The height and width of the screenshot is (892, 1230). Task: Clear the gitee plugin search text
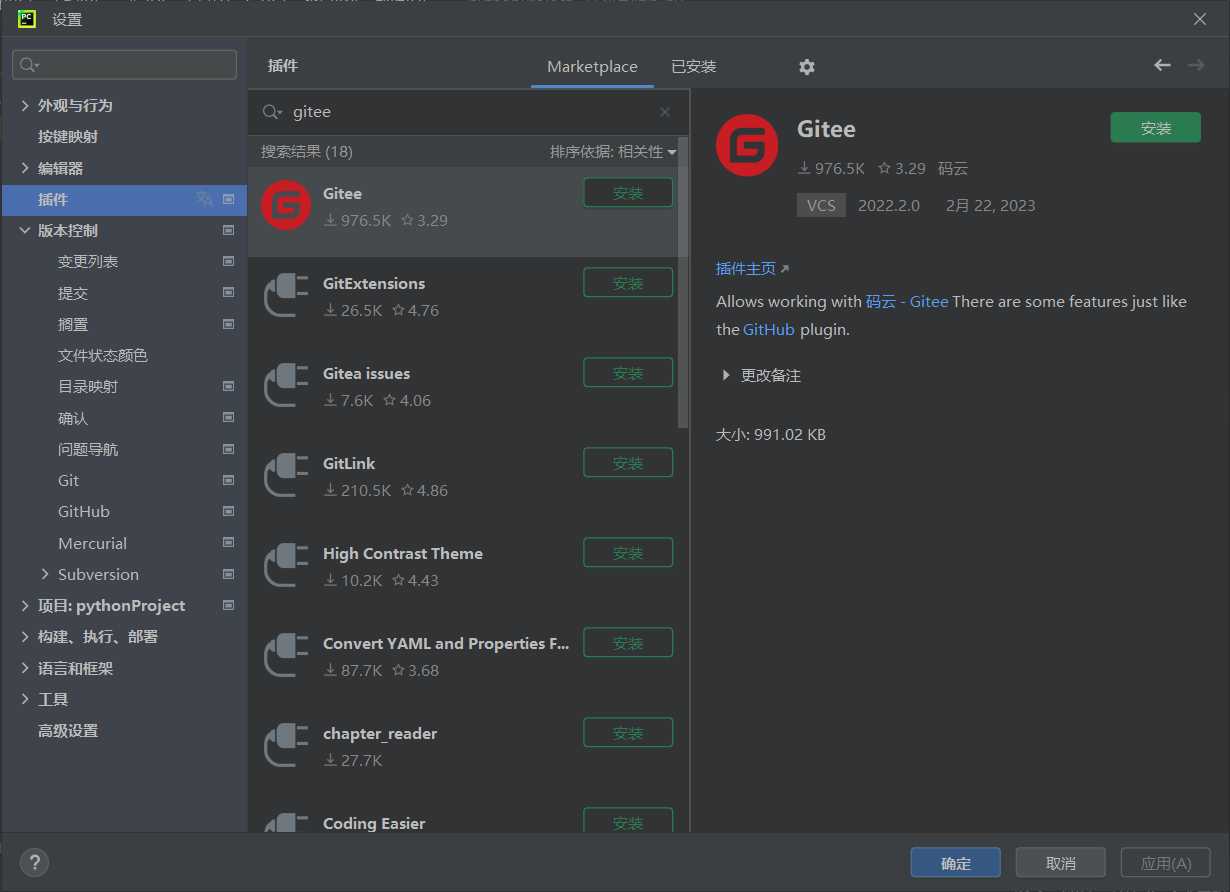pyautogui.click(x=665, y=112)
